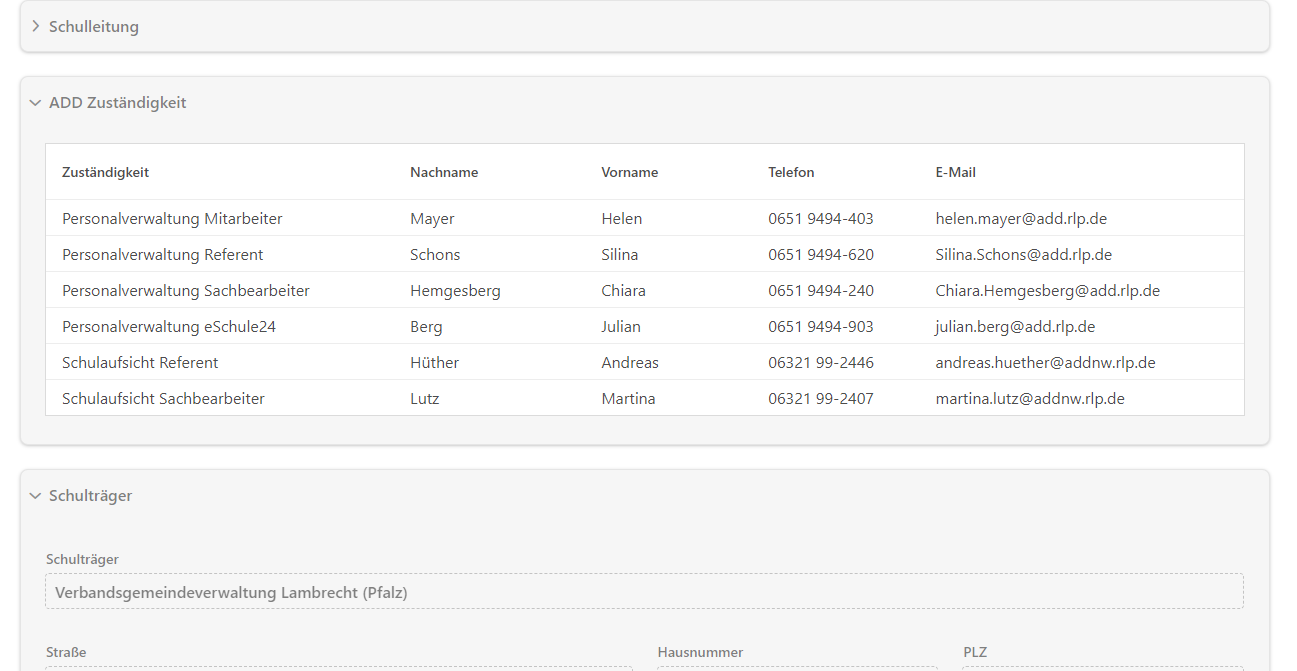Click email Chiara.Hemgesberg@add.rlp.de
This screenshot has width=1297, height=671.
click(1047, 291)
